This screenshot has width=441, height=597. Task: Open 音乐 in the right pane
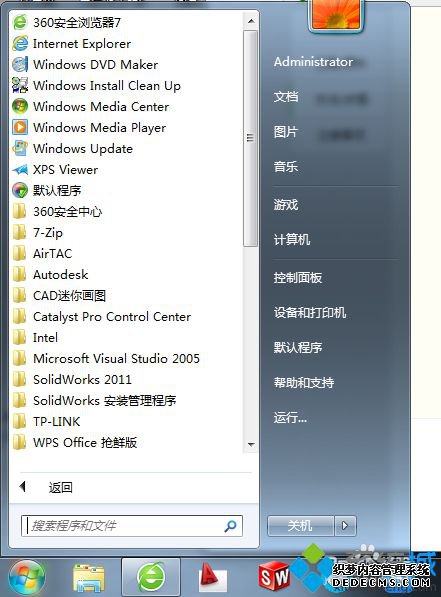tap(286, 166)
